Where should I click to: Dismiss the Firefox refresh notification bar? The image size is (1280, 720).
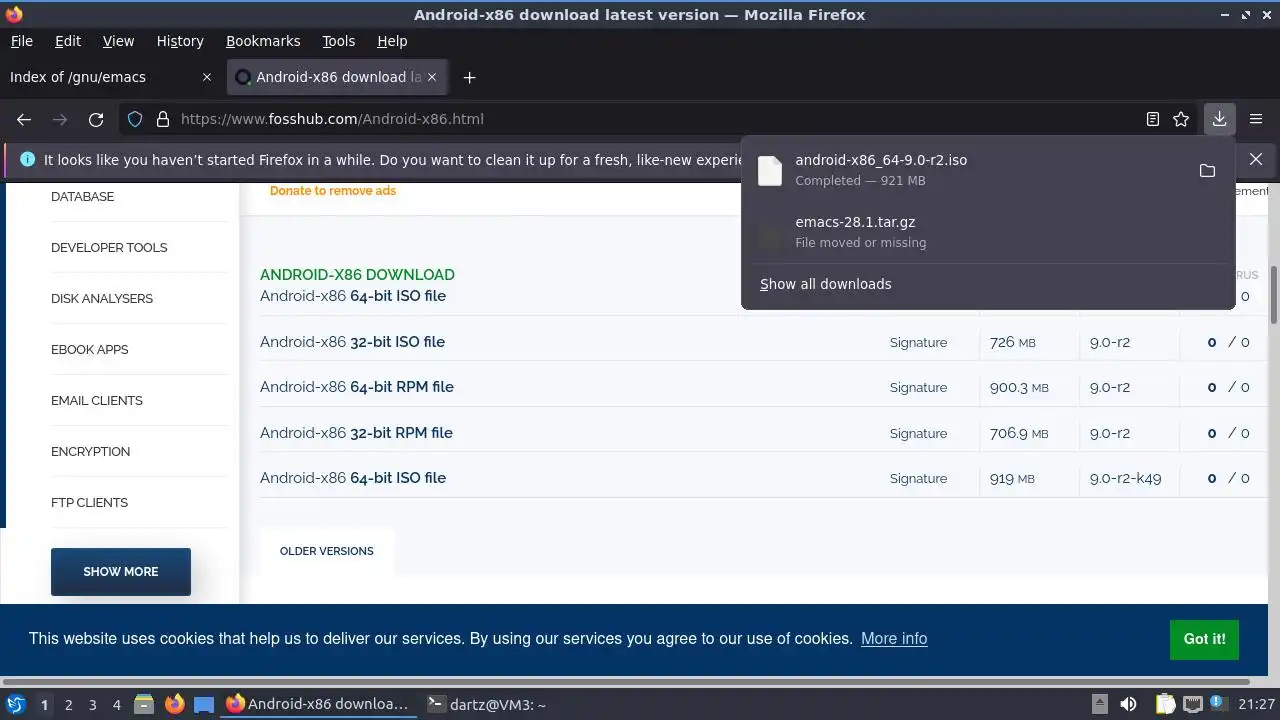(1256, 159)
